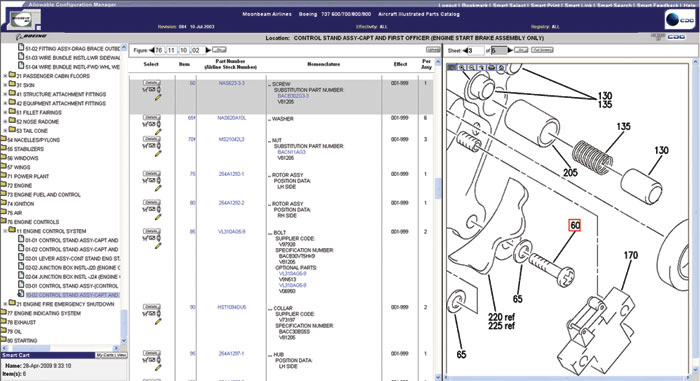This screenshot has width=700, height=381.
Task: Open part number NAS620A10L link
Action: tap(232, 118)
